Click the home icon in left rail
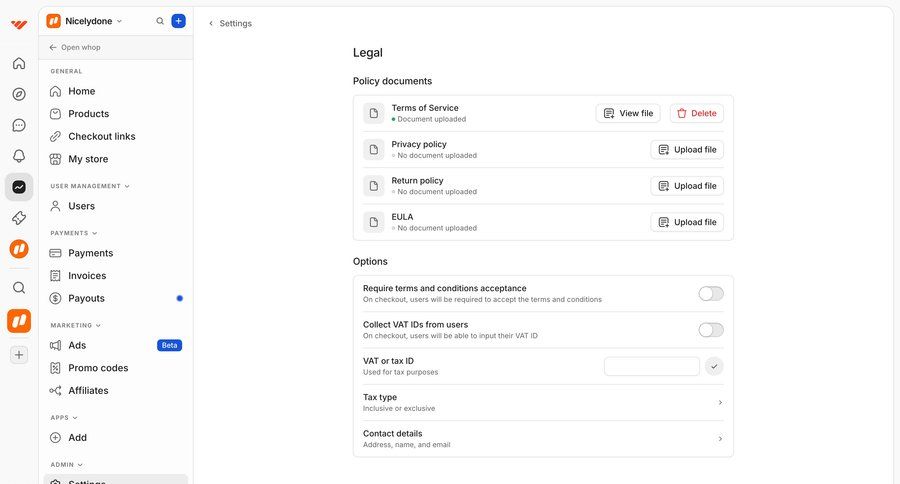Screen dimensions: 900x484 (x=19, y=63)
